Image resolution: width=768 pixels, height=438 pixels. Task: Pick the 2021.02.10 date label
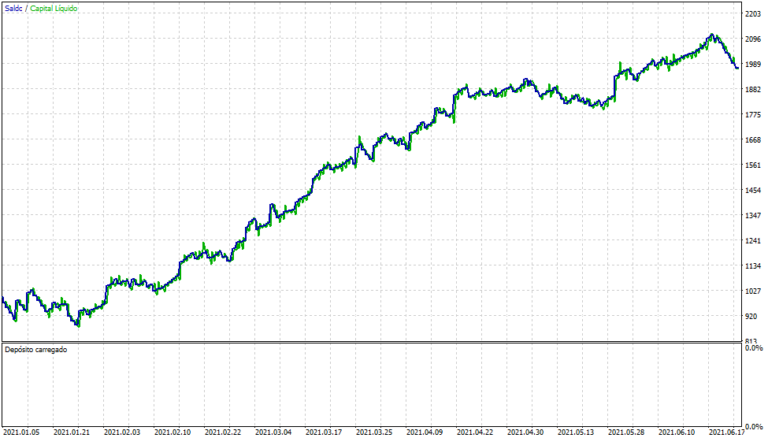click(x=174, y=432)
